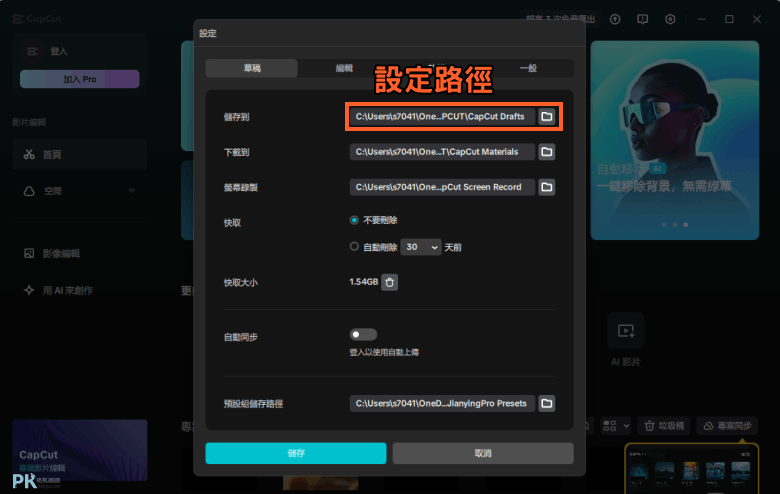Click 取消 button to cancel
The image size is (780, 494).
[x=483, y=453]
